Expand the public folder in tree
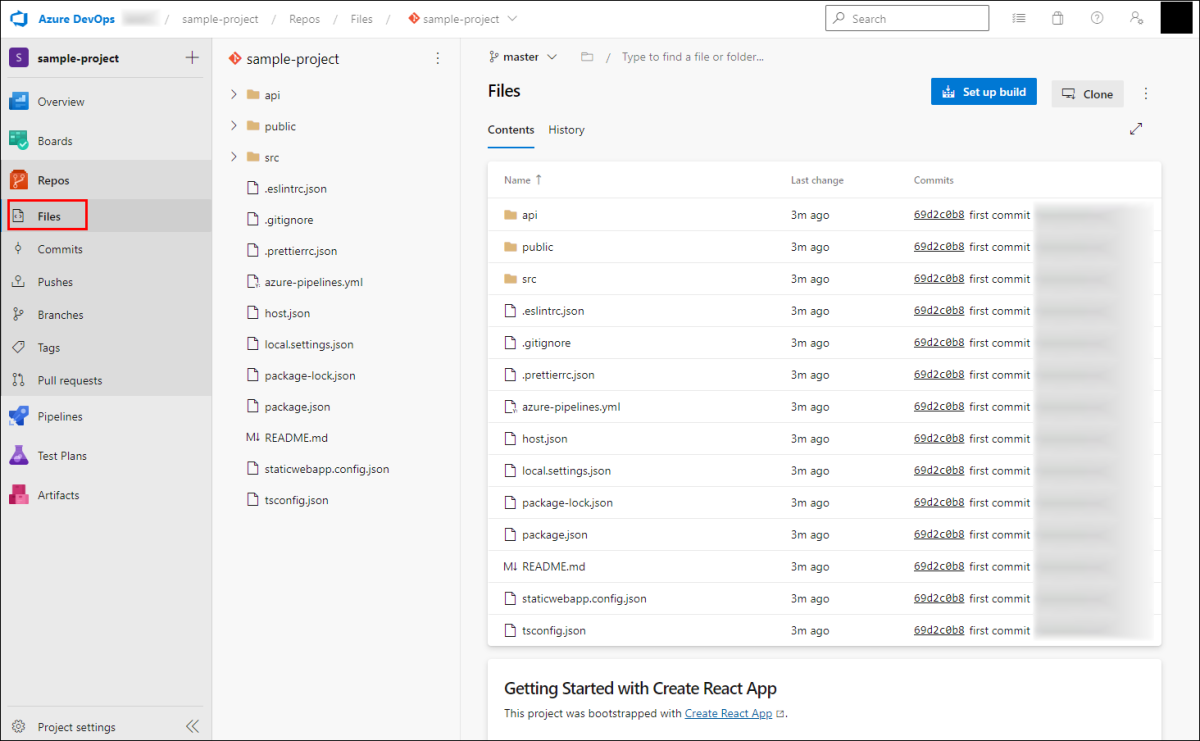Screen dimensions: 1200x741 coord(234,126)
